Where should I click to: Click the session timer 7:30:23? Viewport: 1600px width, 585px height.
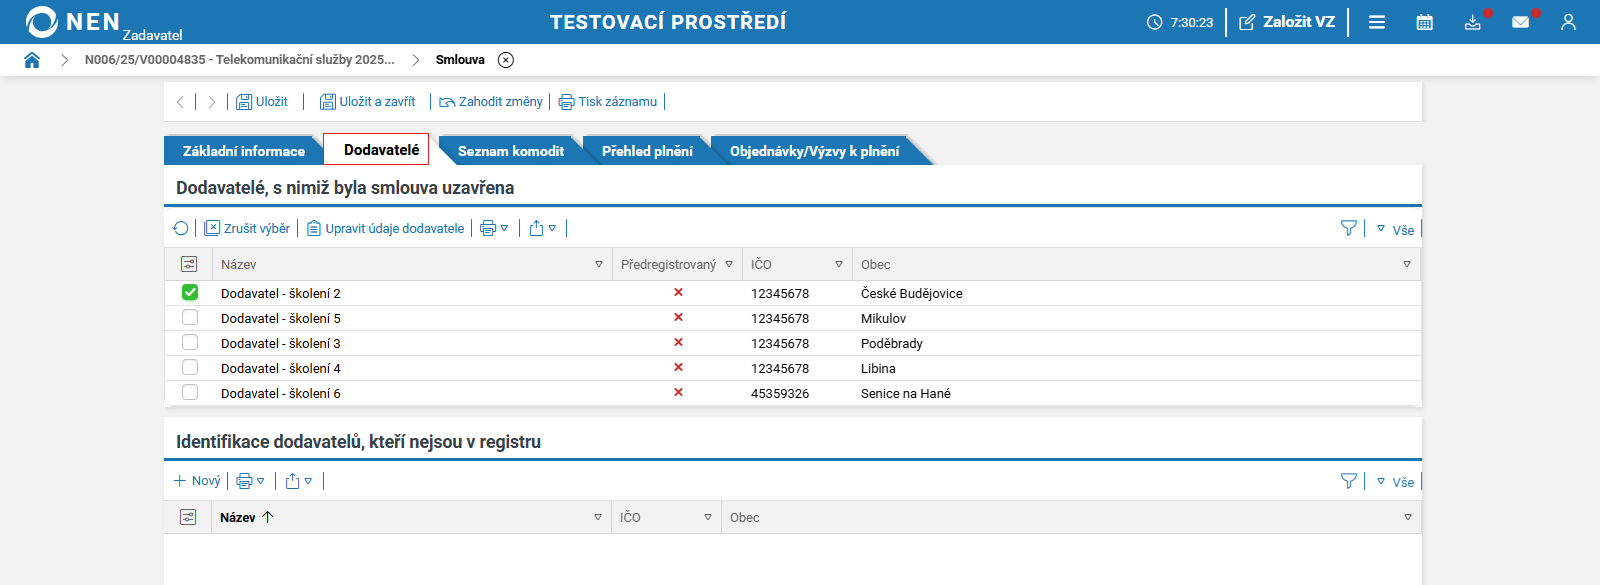[x=1180, y=22]
